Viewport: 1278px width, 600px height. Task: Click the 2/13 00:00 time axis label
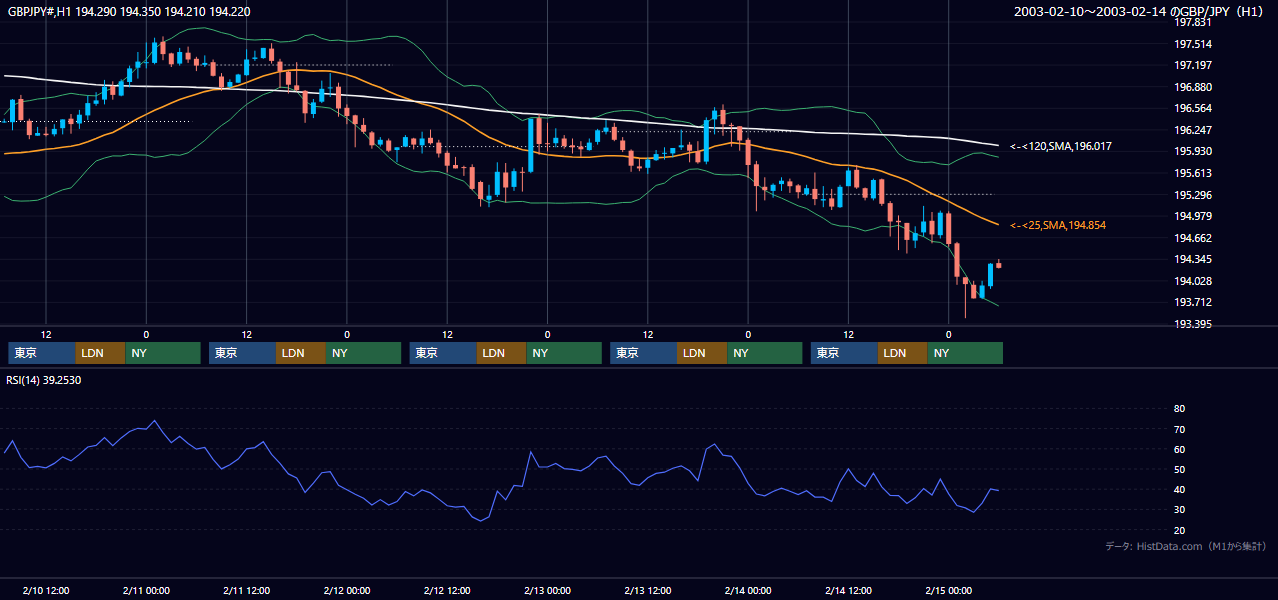point(547,590)
